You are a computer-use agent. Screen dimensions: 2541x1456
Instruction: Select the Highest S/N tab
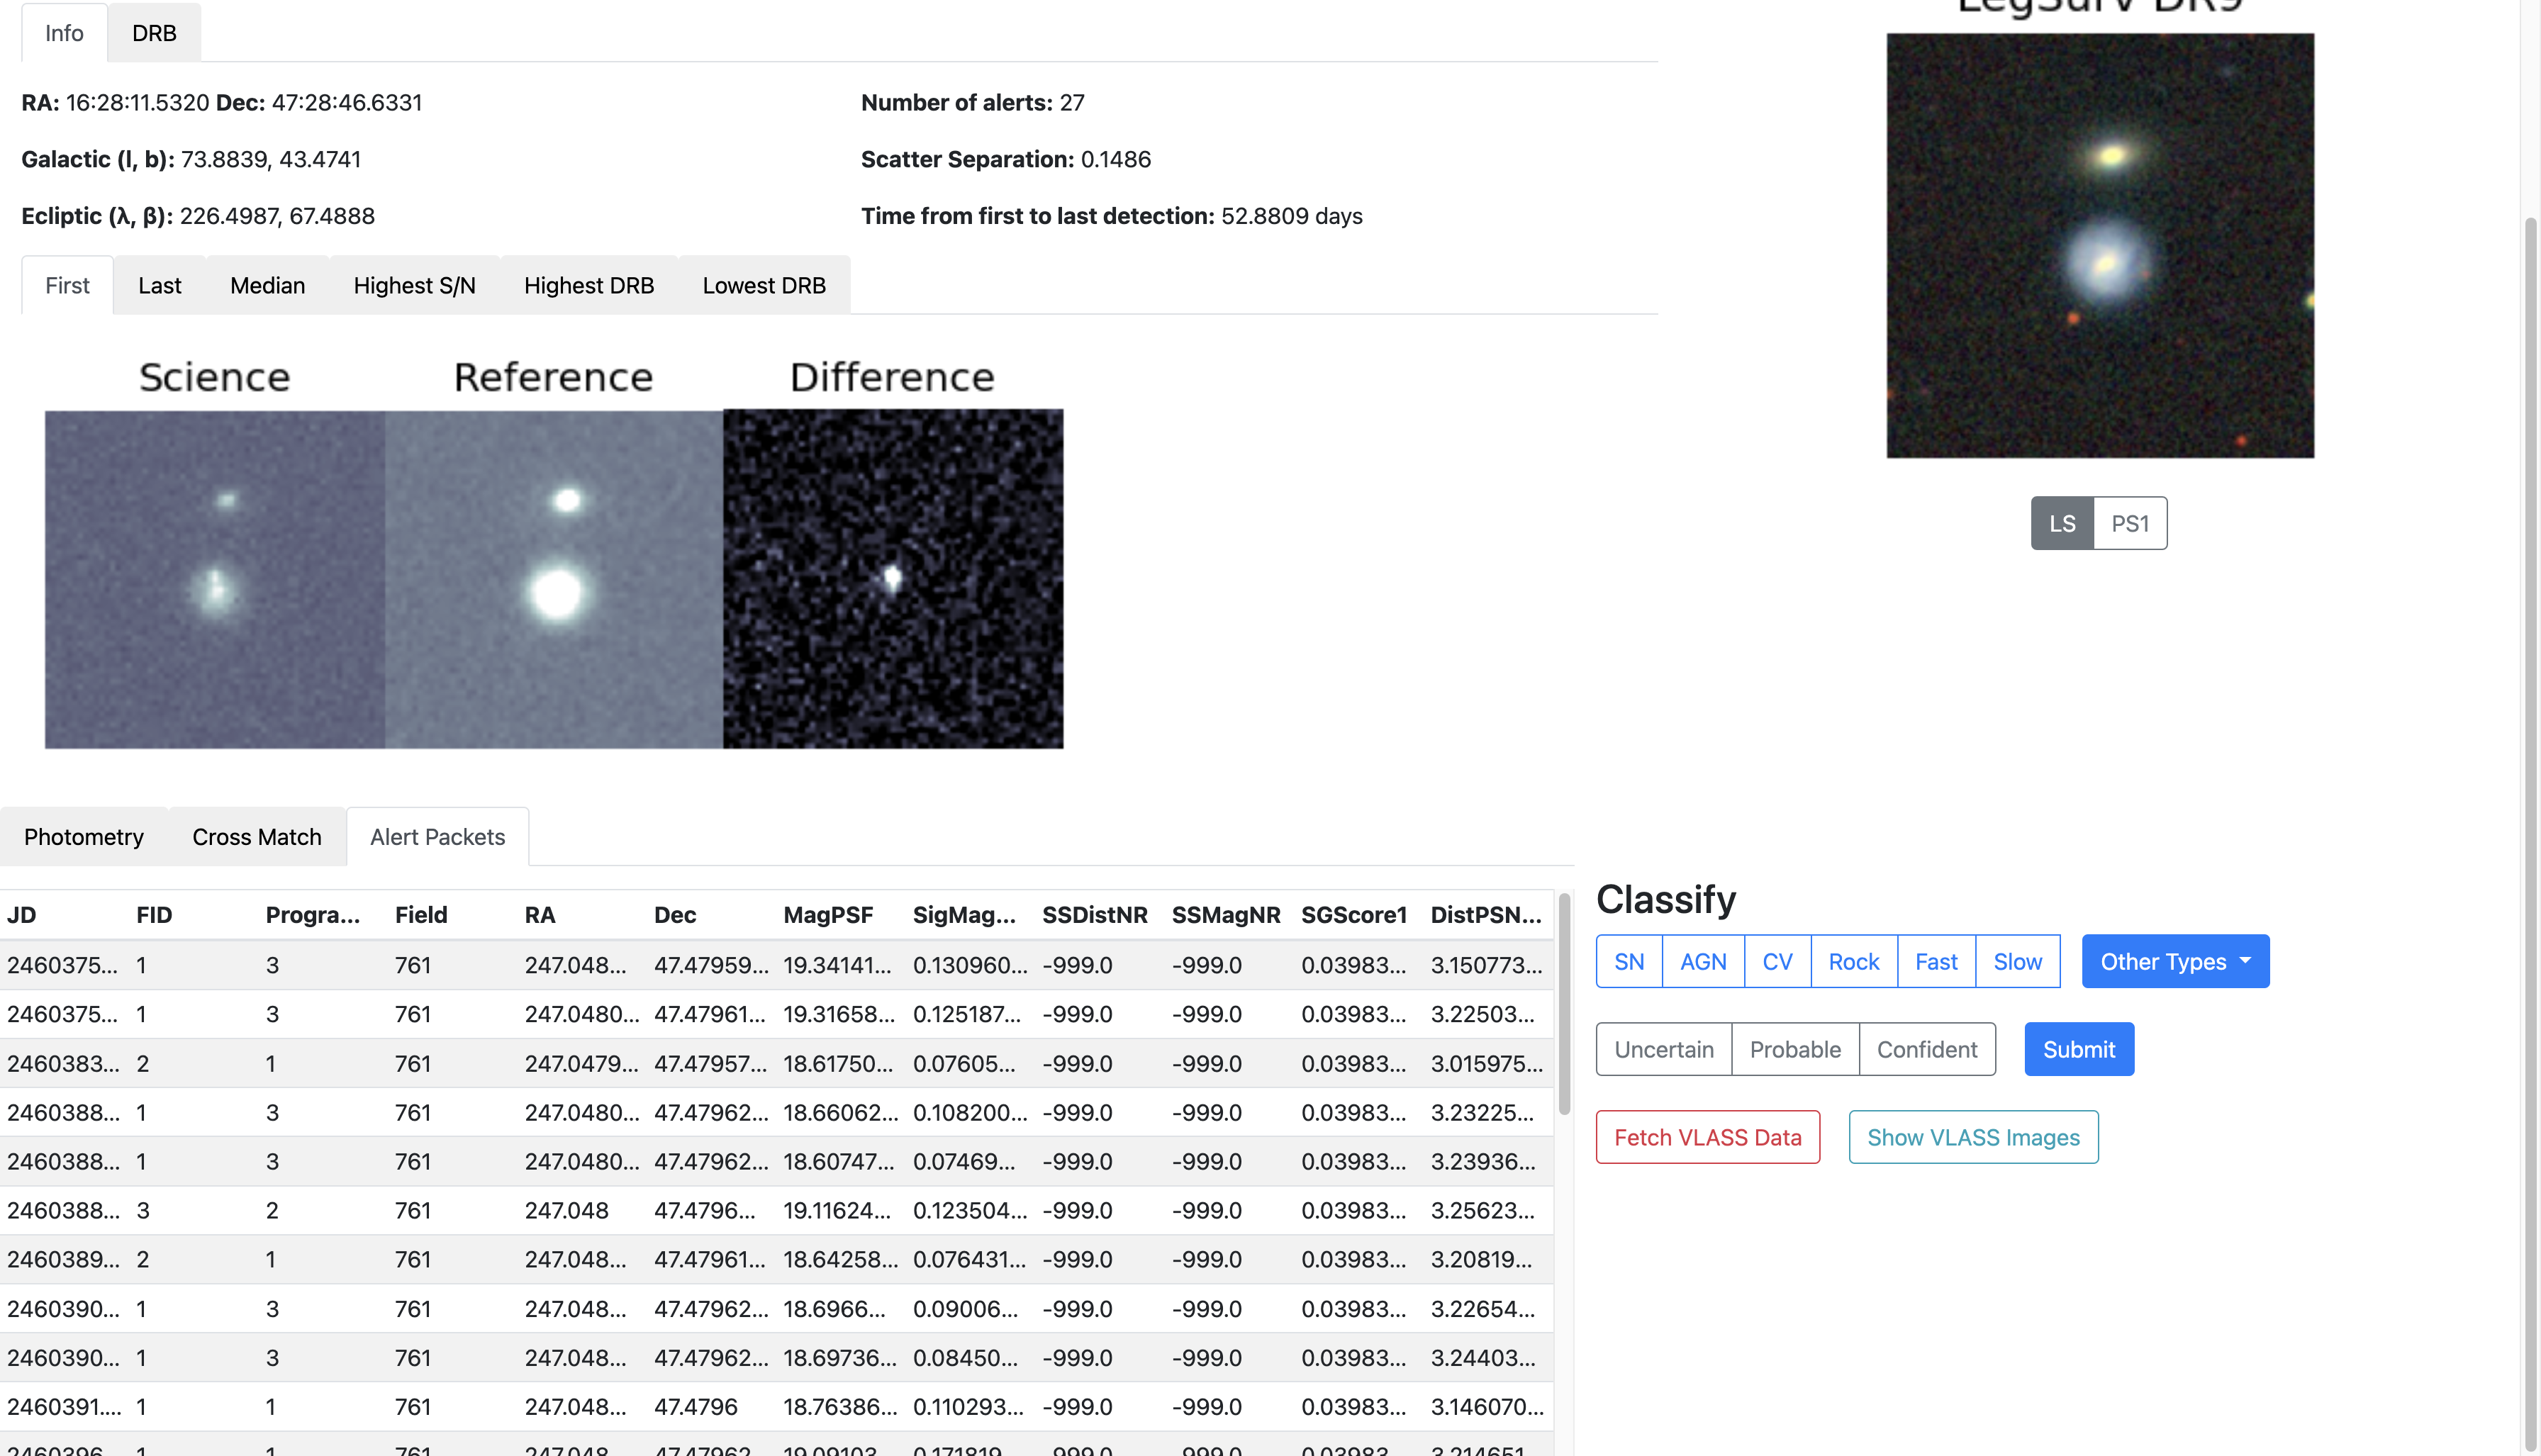[414, 285]
